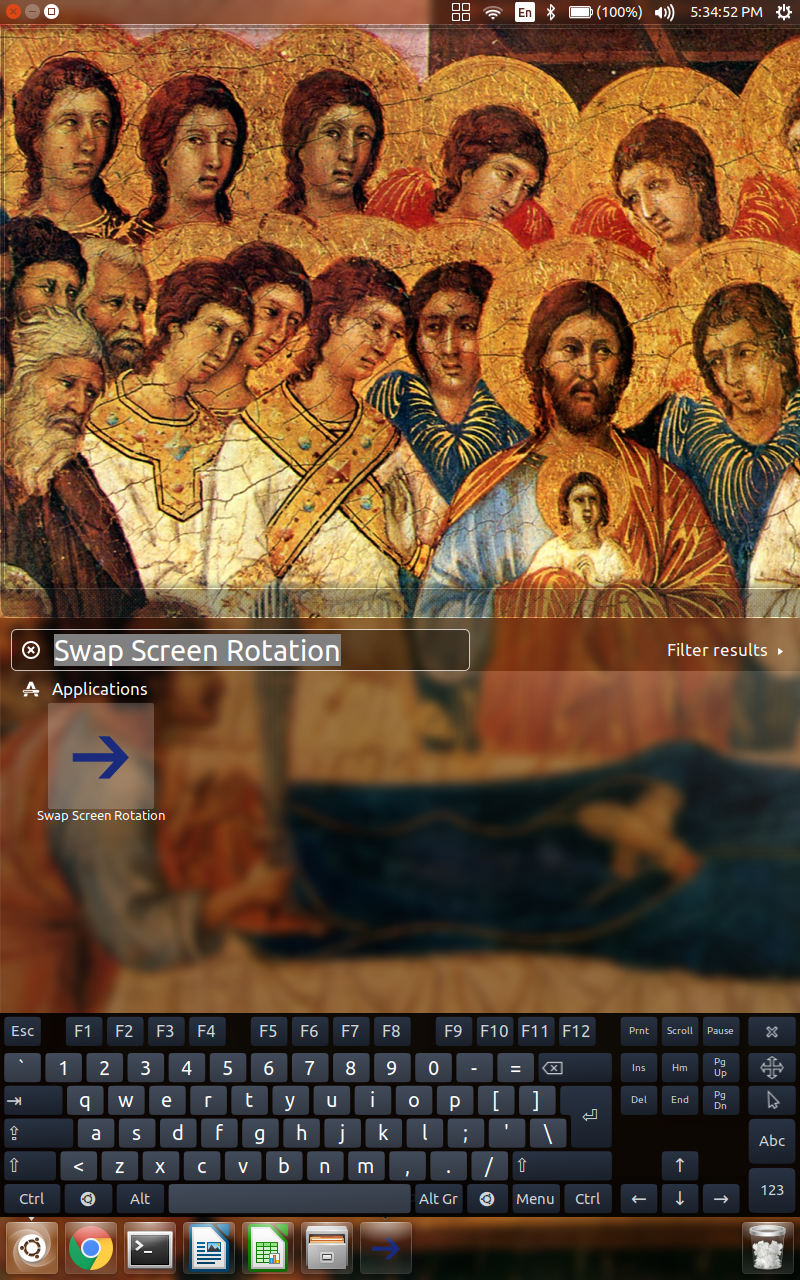Toggle the Alt Gr modifier key
800x1280 pixels.
tap(438, 1199)
